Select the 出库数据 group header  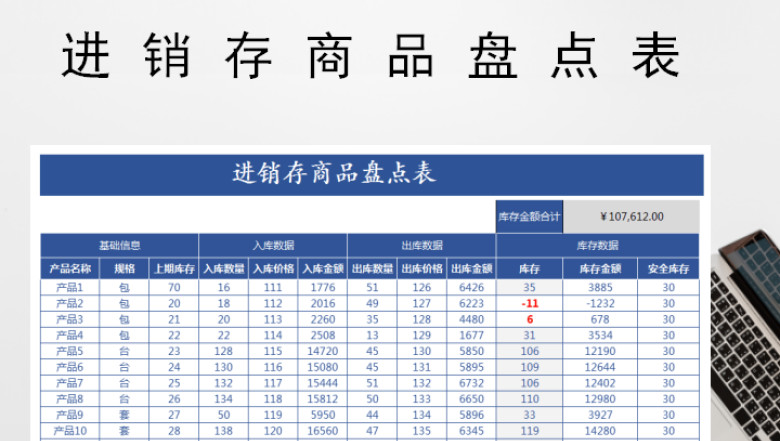pos(422,245)
